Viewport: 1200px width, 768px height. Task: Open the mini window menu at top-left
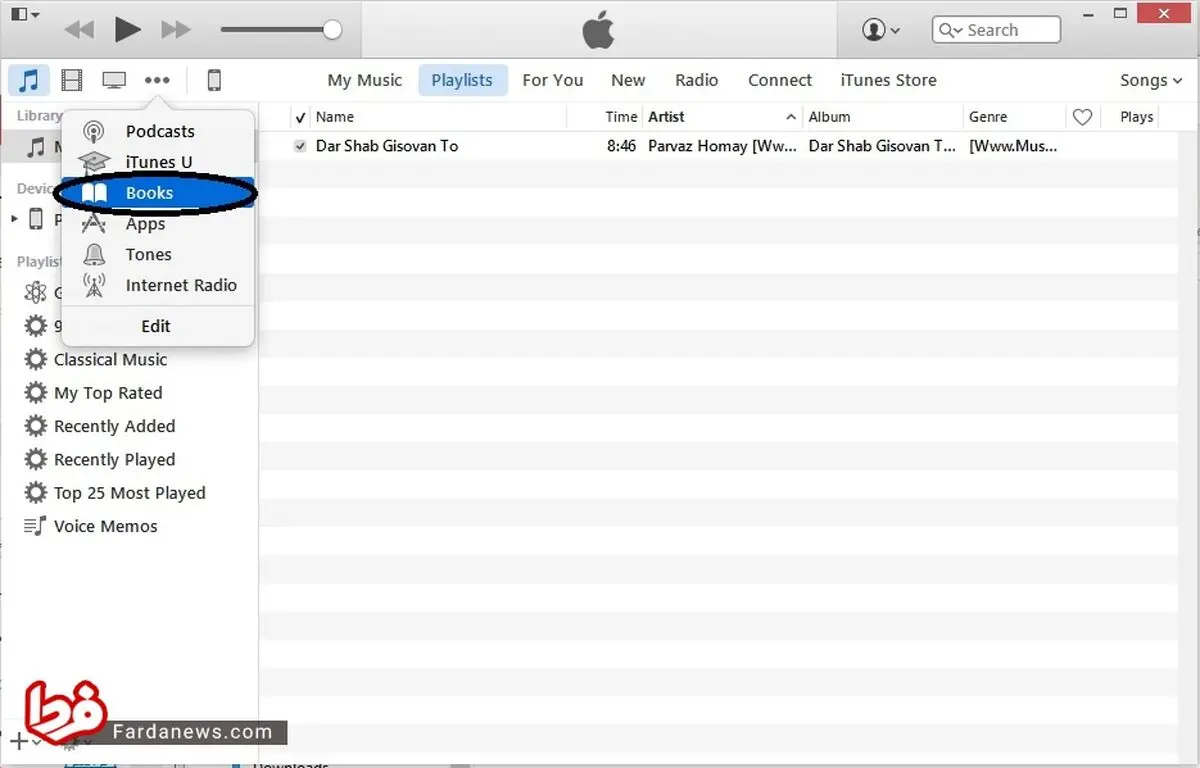pos(25,15)
